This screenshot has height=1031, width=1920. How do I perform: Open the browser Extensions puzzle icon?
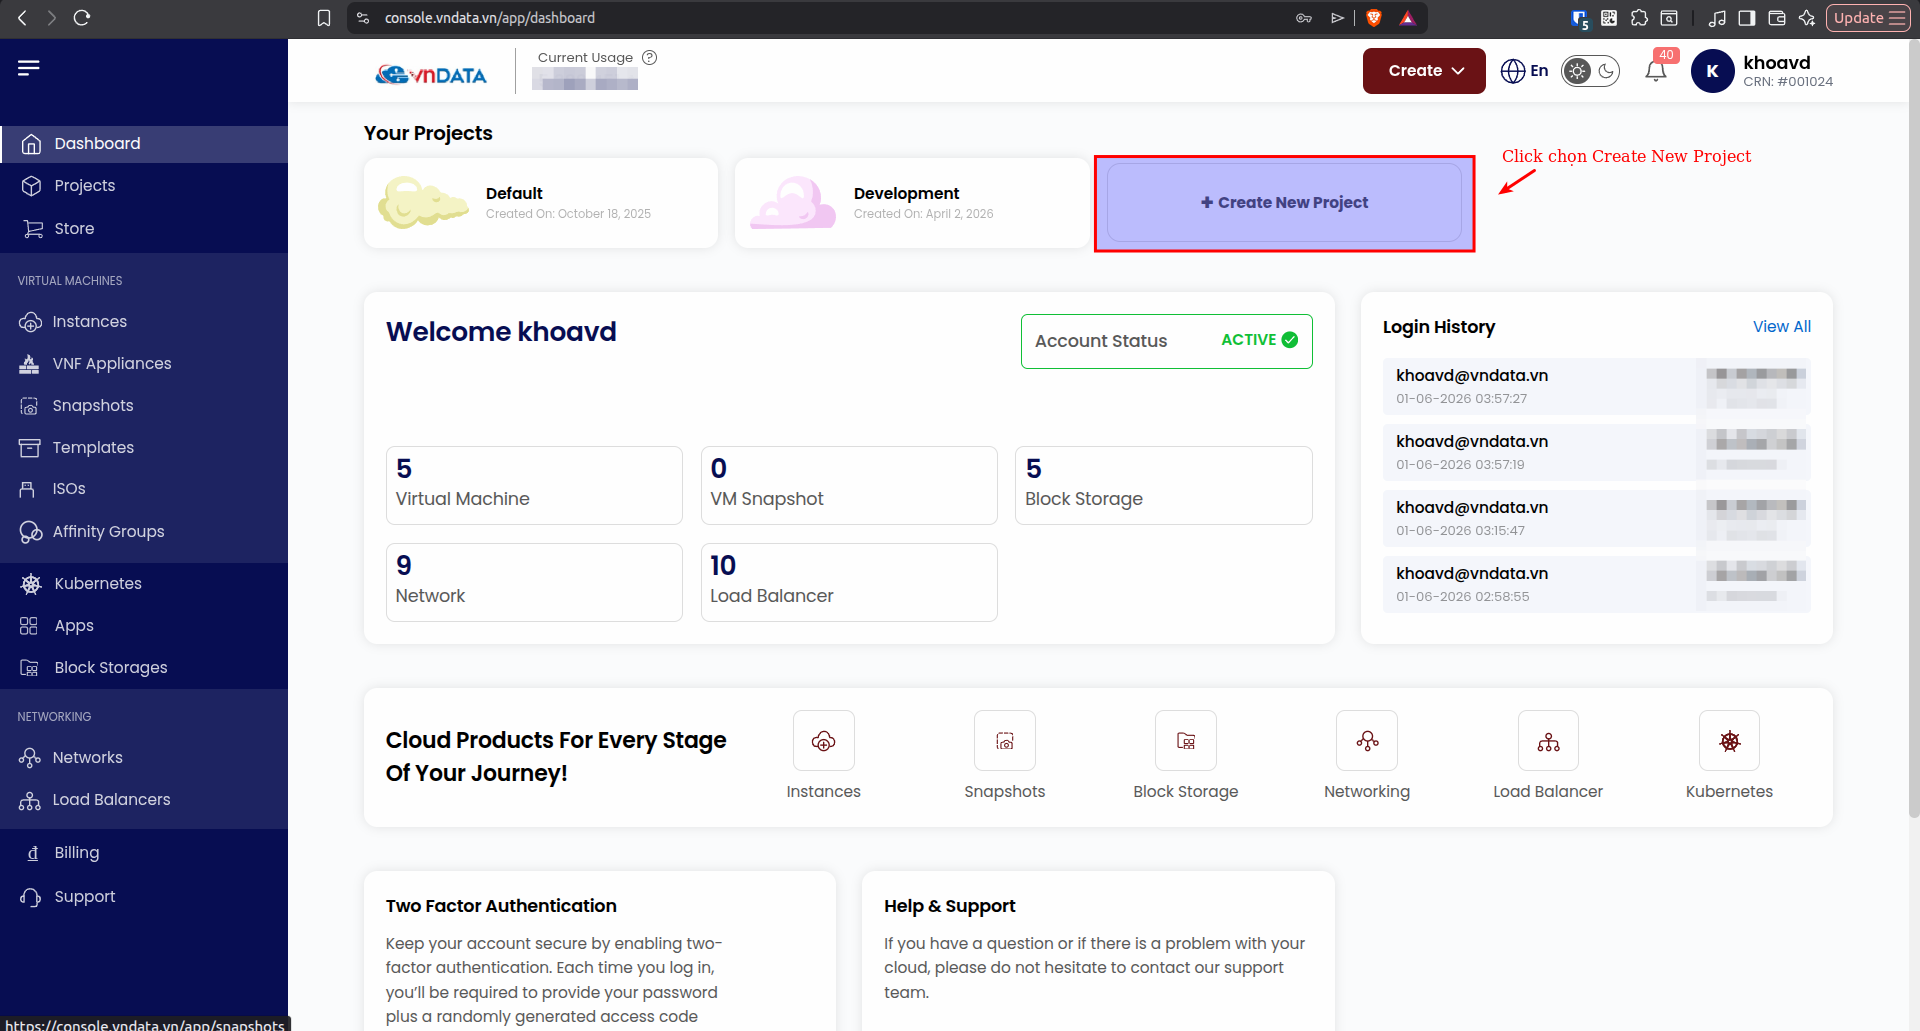[1639, 18]
